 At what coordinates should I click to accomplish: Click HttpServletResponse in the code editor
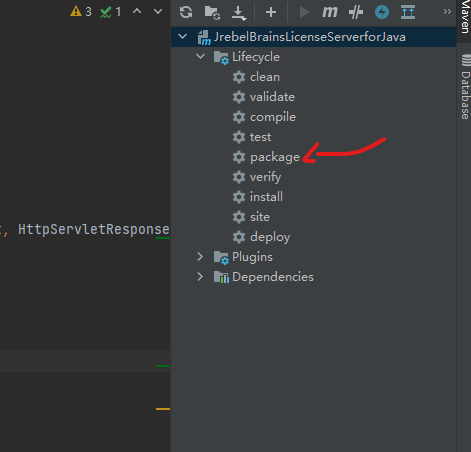coord(94,229)
